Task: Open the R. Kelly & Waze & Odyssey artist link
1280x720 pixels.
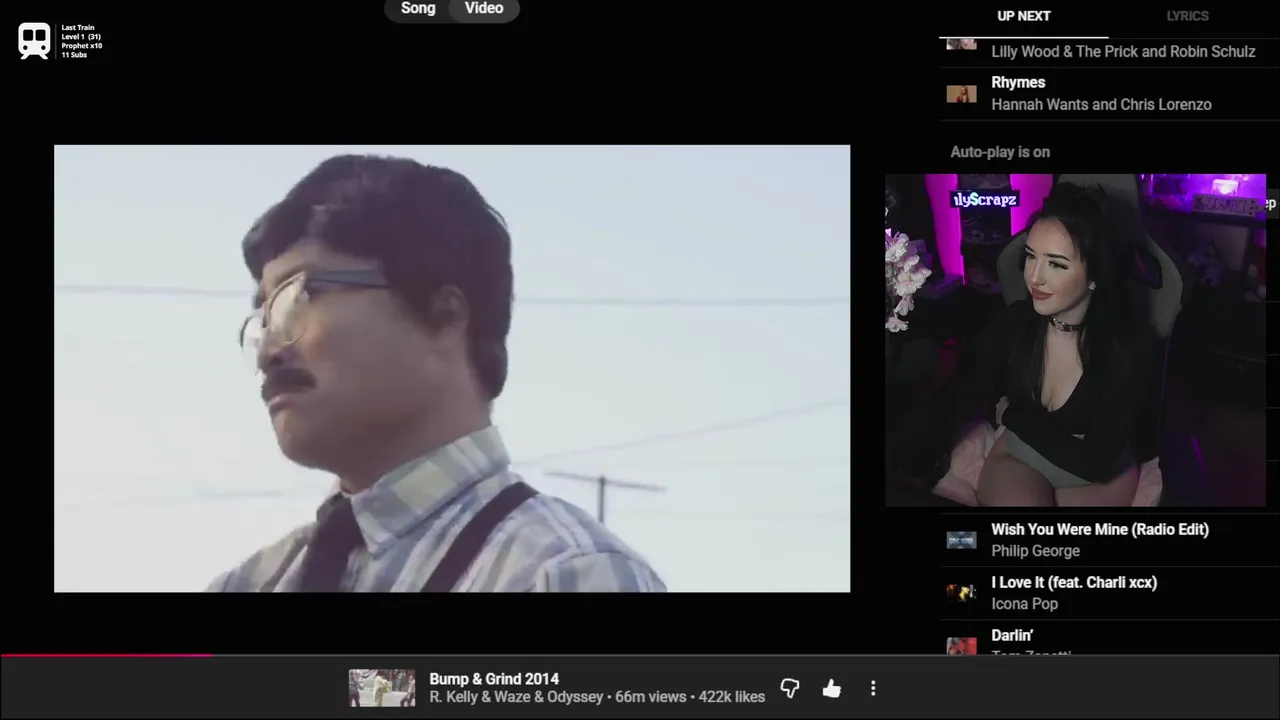Action: click(516, 697)
